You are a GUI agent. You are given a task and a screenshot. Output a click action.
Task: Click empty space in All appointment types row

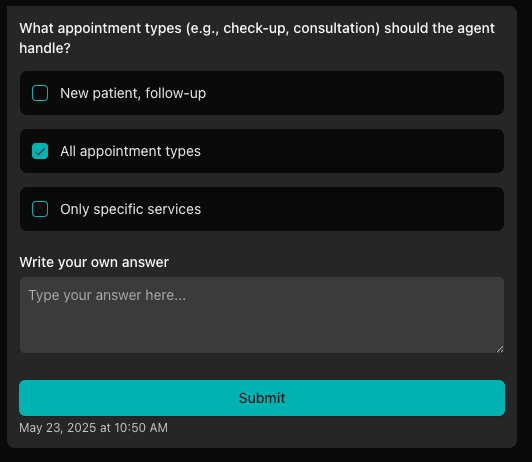pos(353,151)
